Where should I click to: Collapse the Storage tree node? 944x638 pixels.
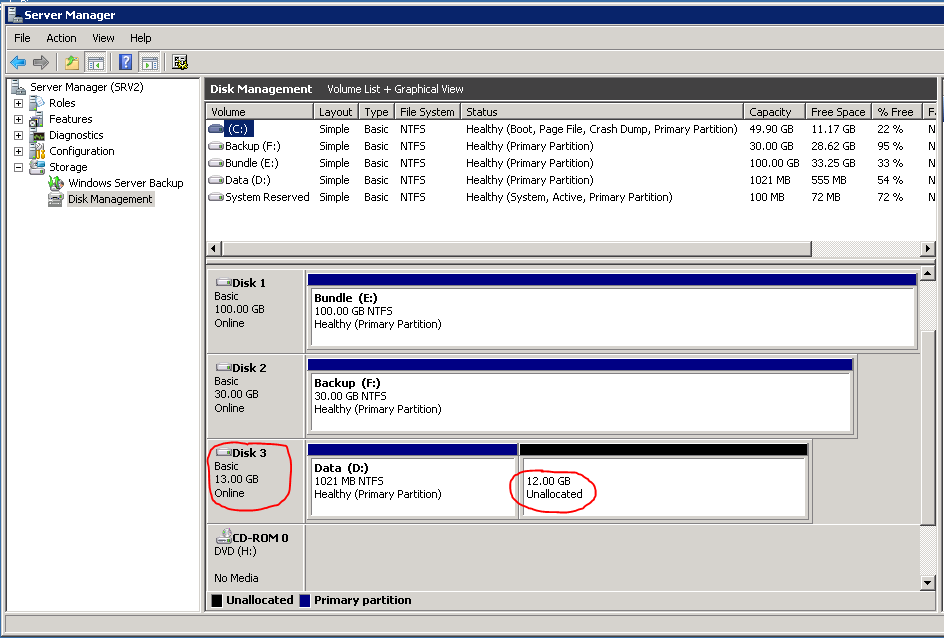[x=19, y=167]
